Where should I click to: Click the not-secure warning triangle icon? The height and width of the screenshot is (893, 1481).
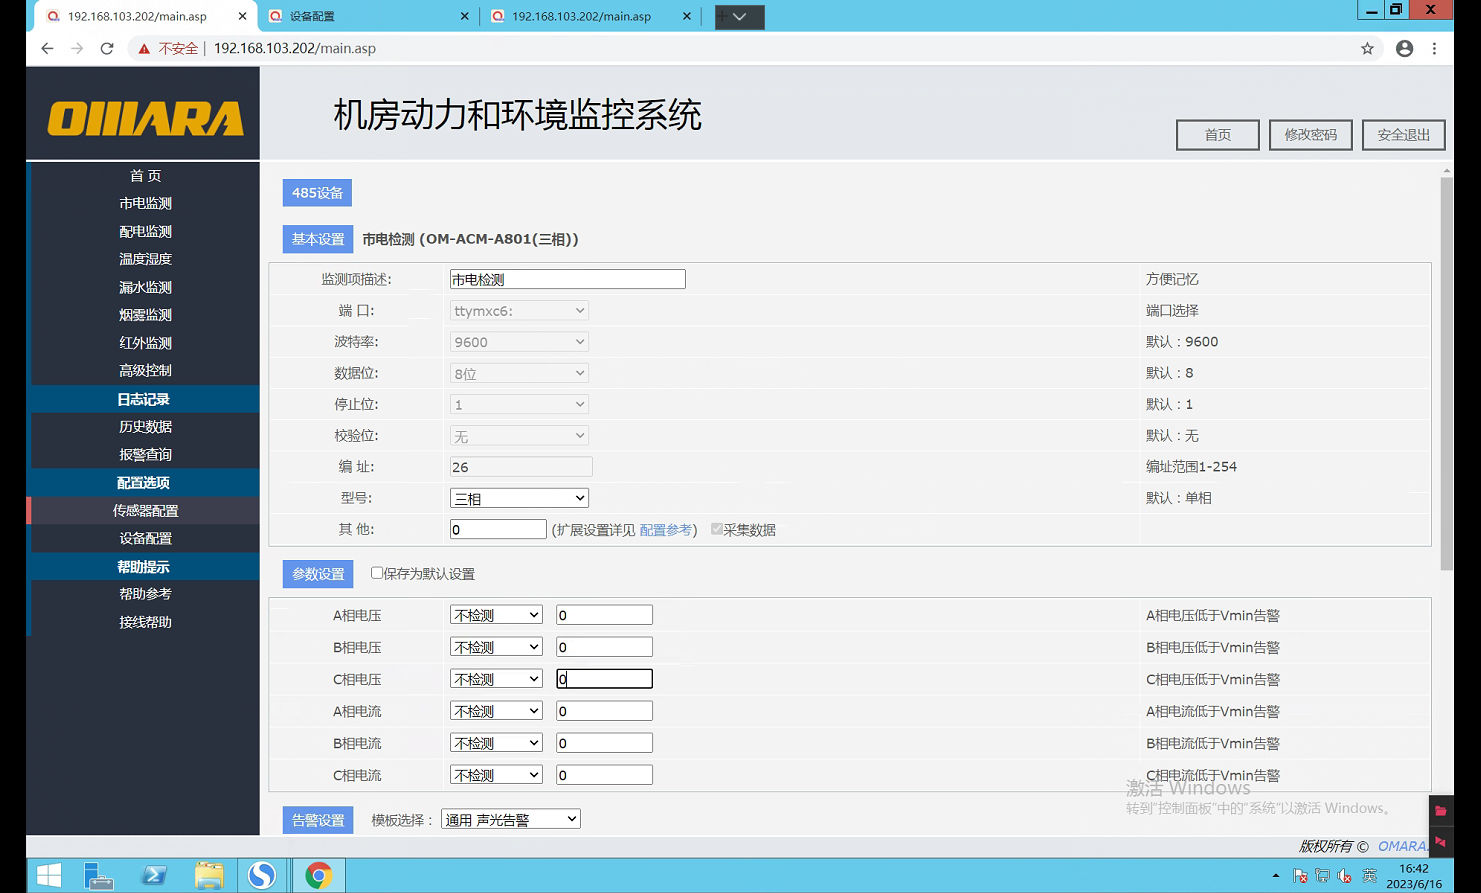tap(144, 48)
